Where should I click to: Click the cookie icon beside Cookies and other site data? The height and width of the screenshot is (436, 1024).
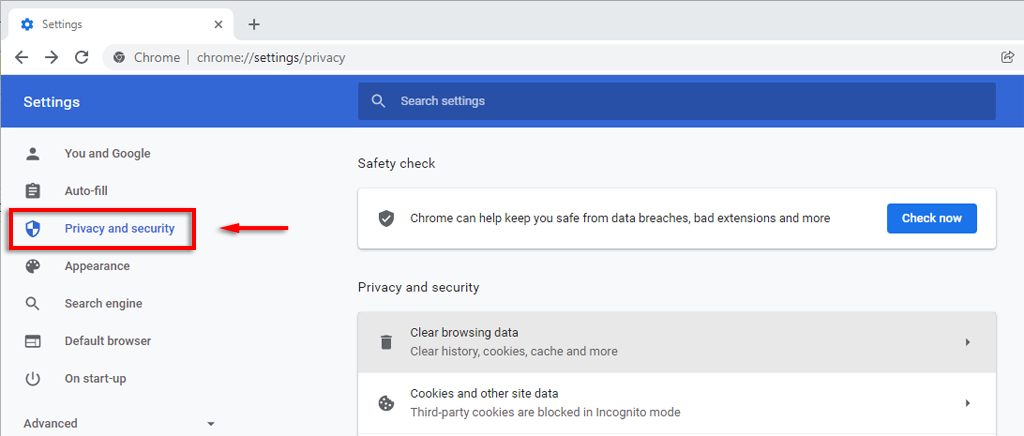[x=386, y=403]
